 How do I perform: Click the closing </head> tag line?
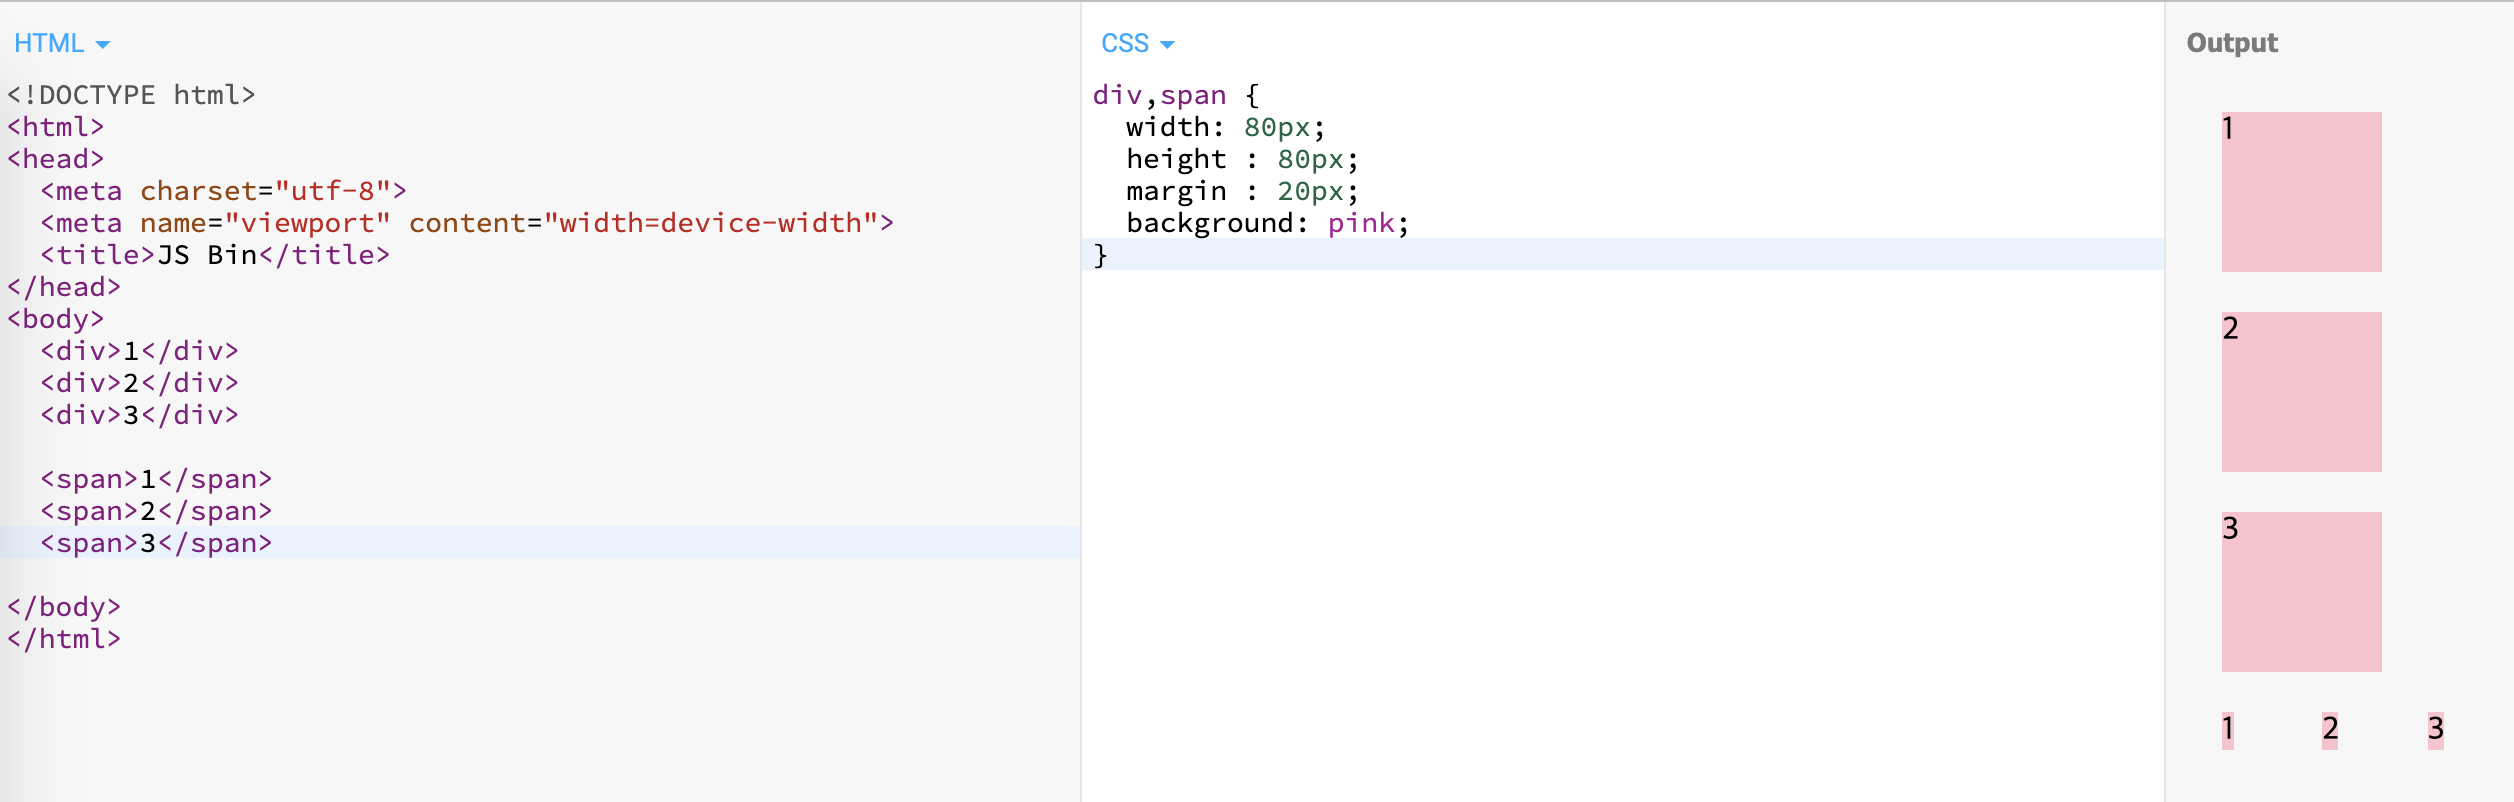[x=64, y=287]
